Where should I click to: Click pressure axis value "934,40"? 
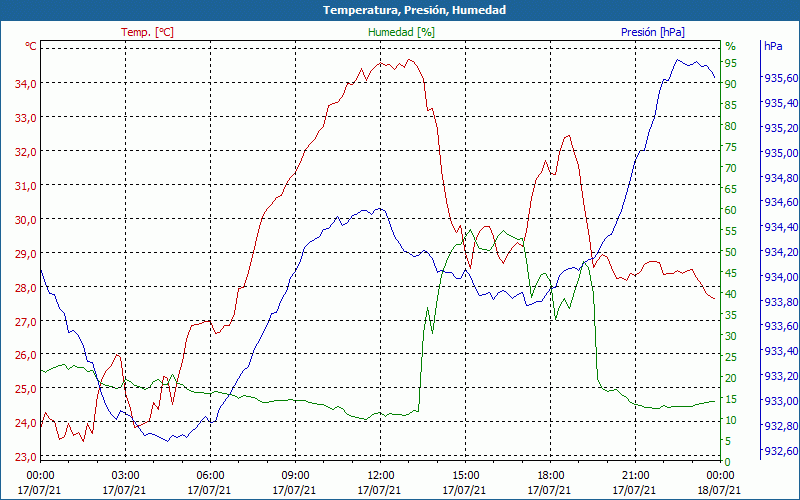coord(781,227)
